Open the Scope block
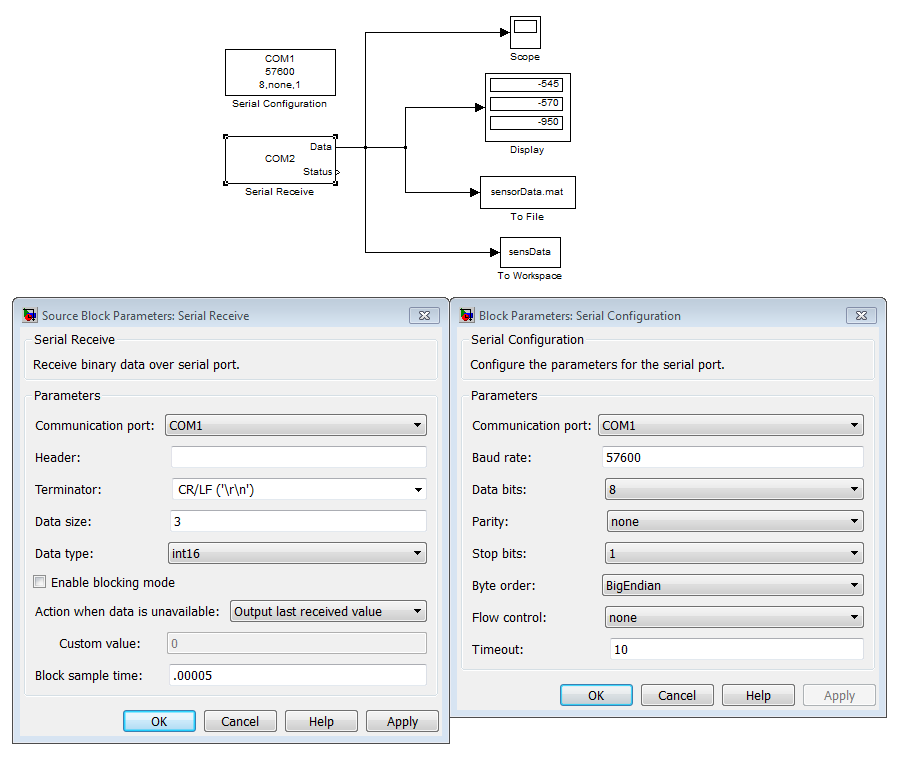The image size is (905, 763). click(524, 32)
